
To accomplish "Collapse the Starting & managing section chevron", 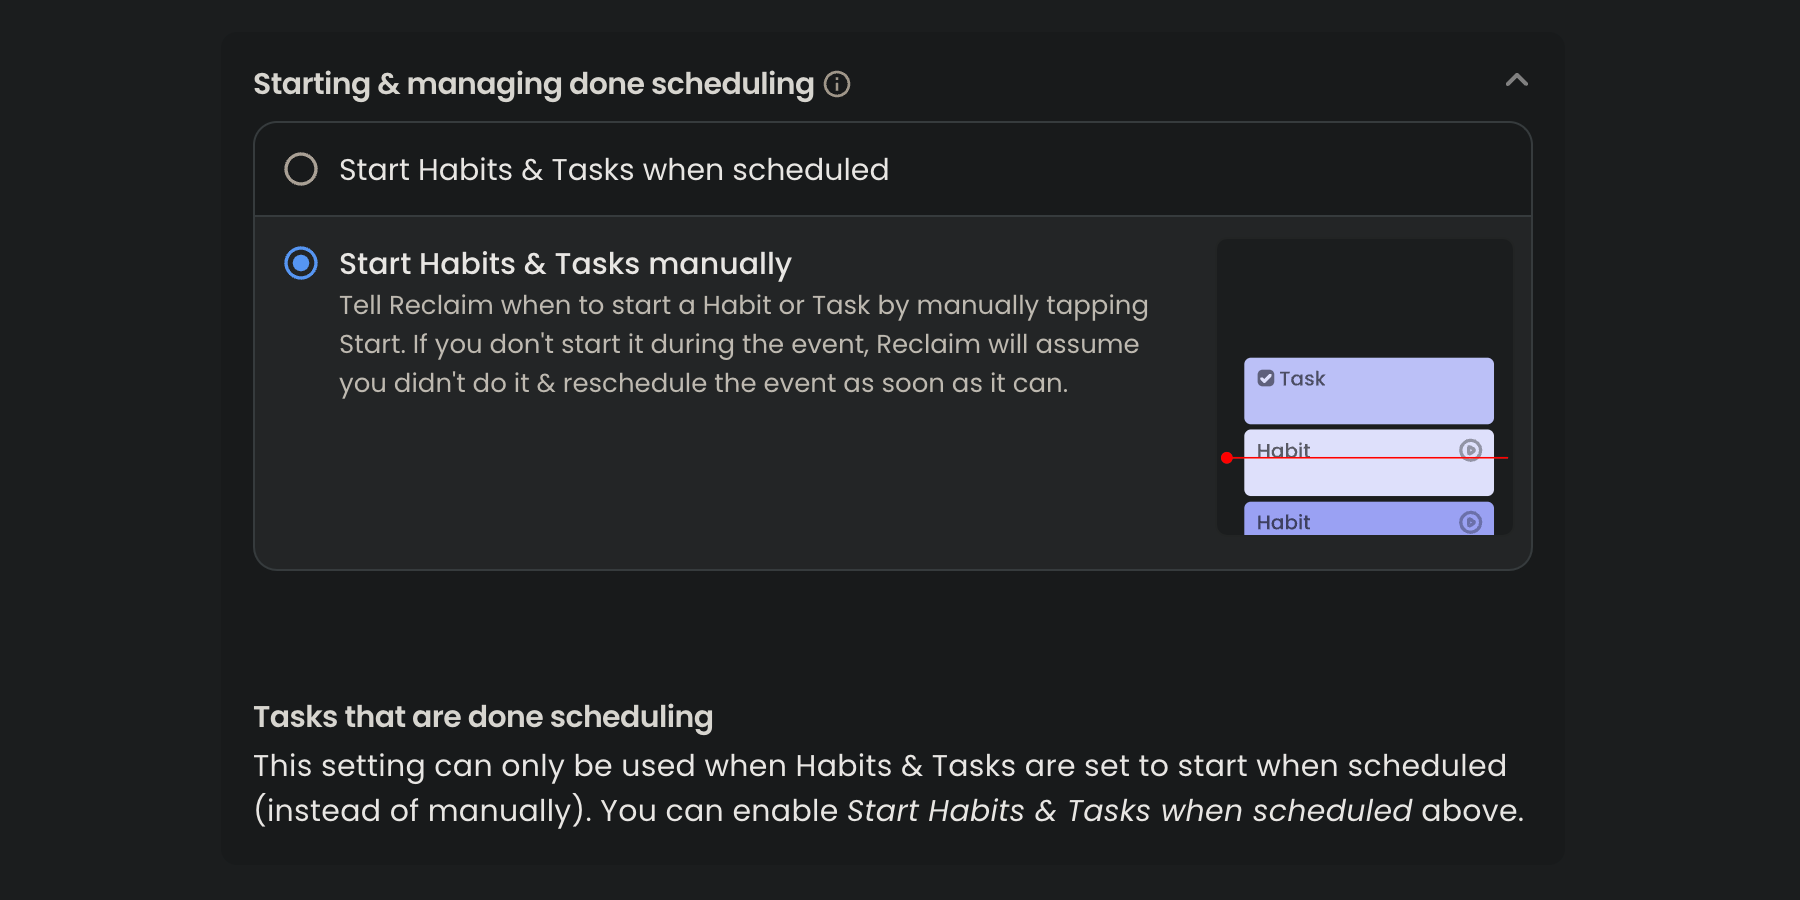I will click(1517, 80).
